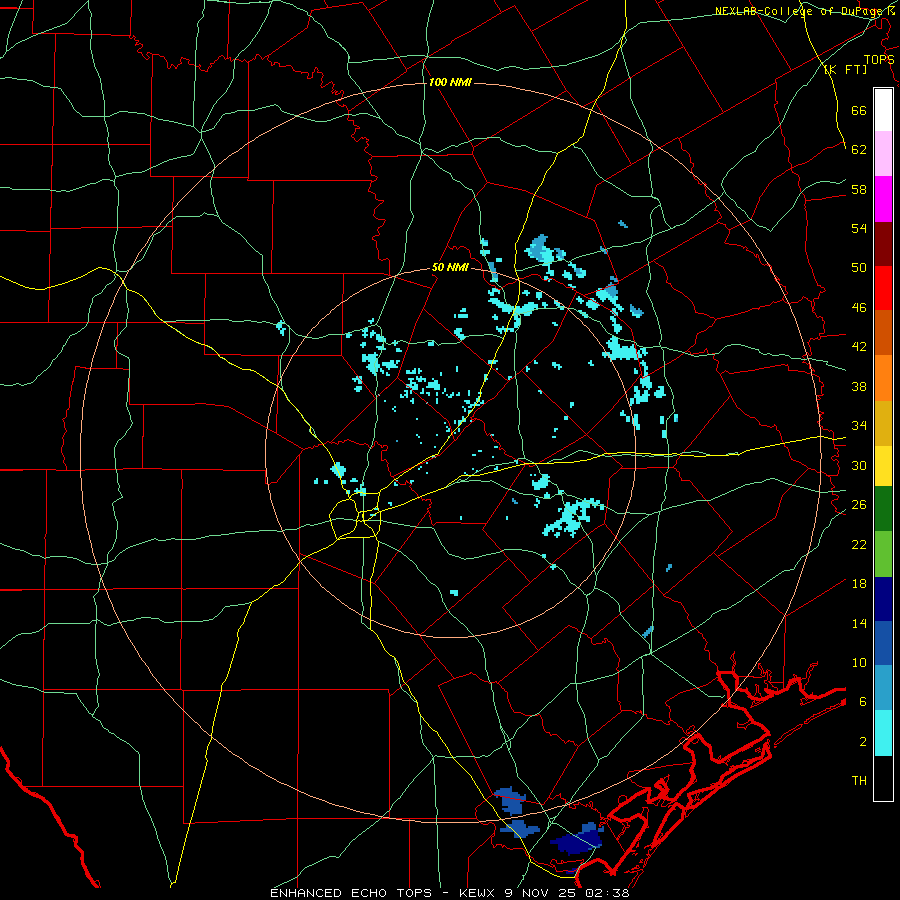
Task: Click the 62 legend value
Action: point(859,150)
